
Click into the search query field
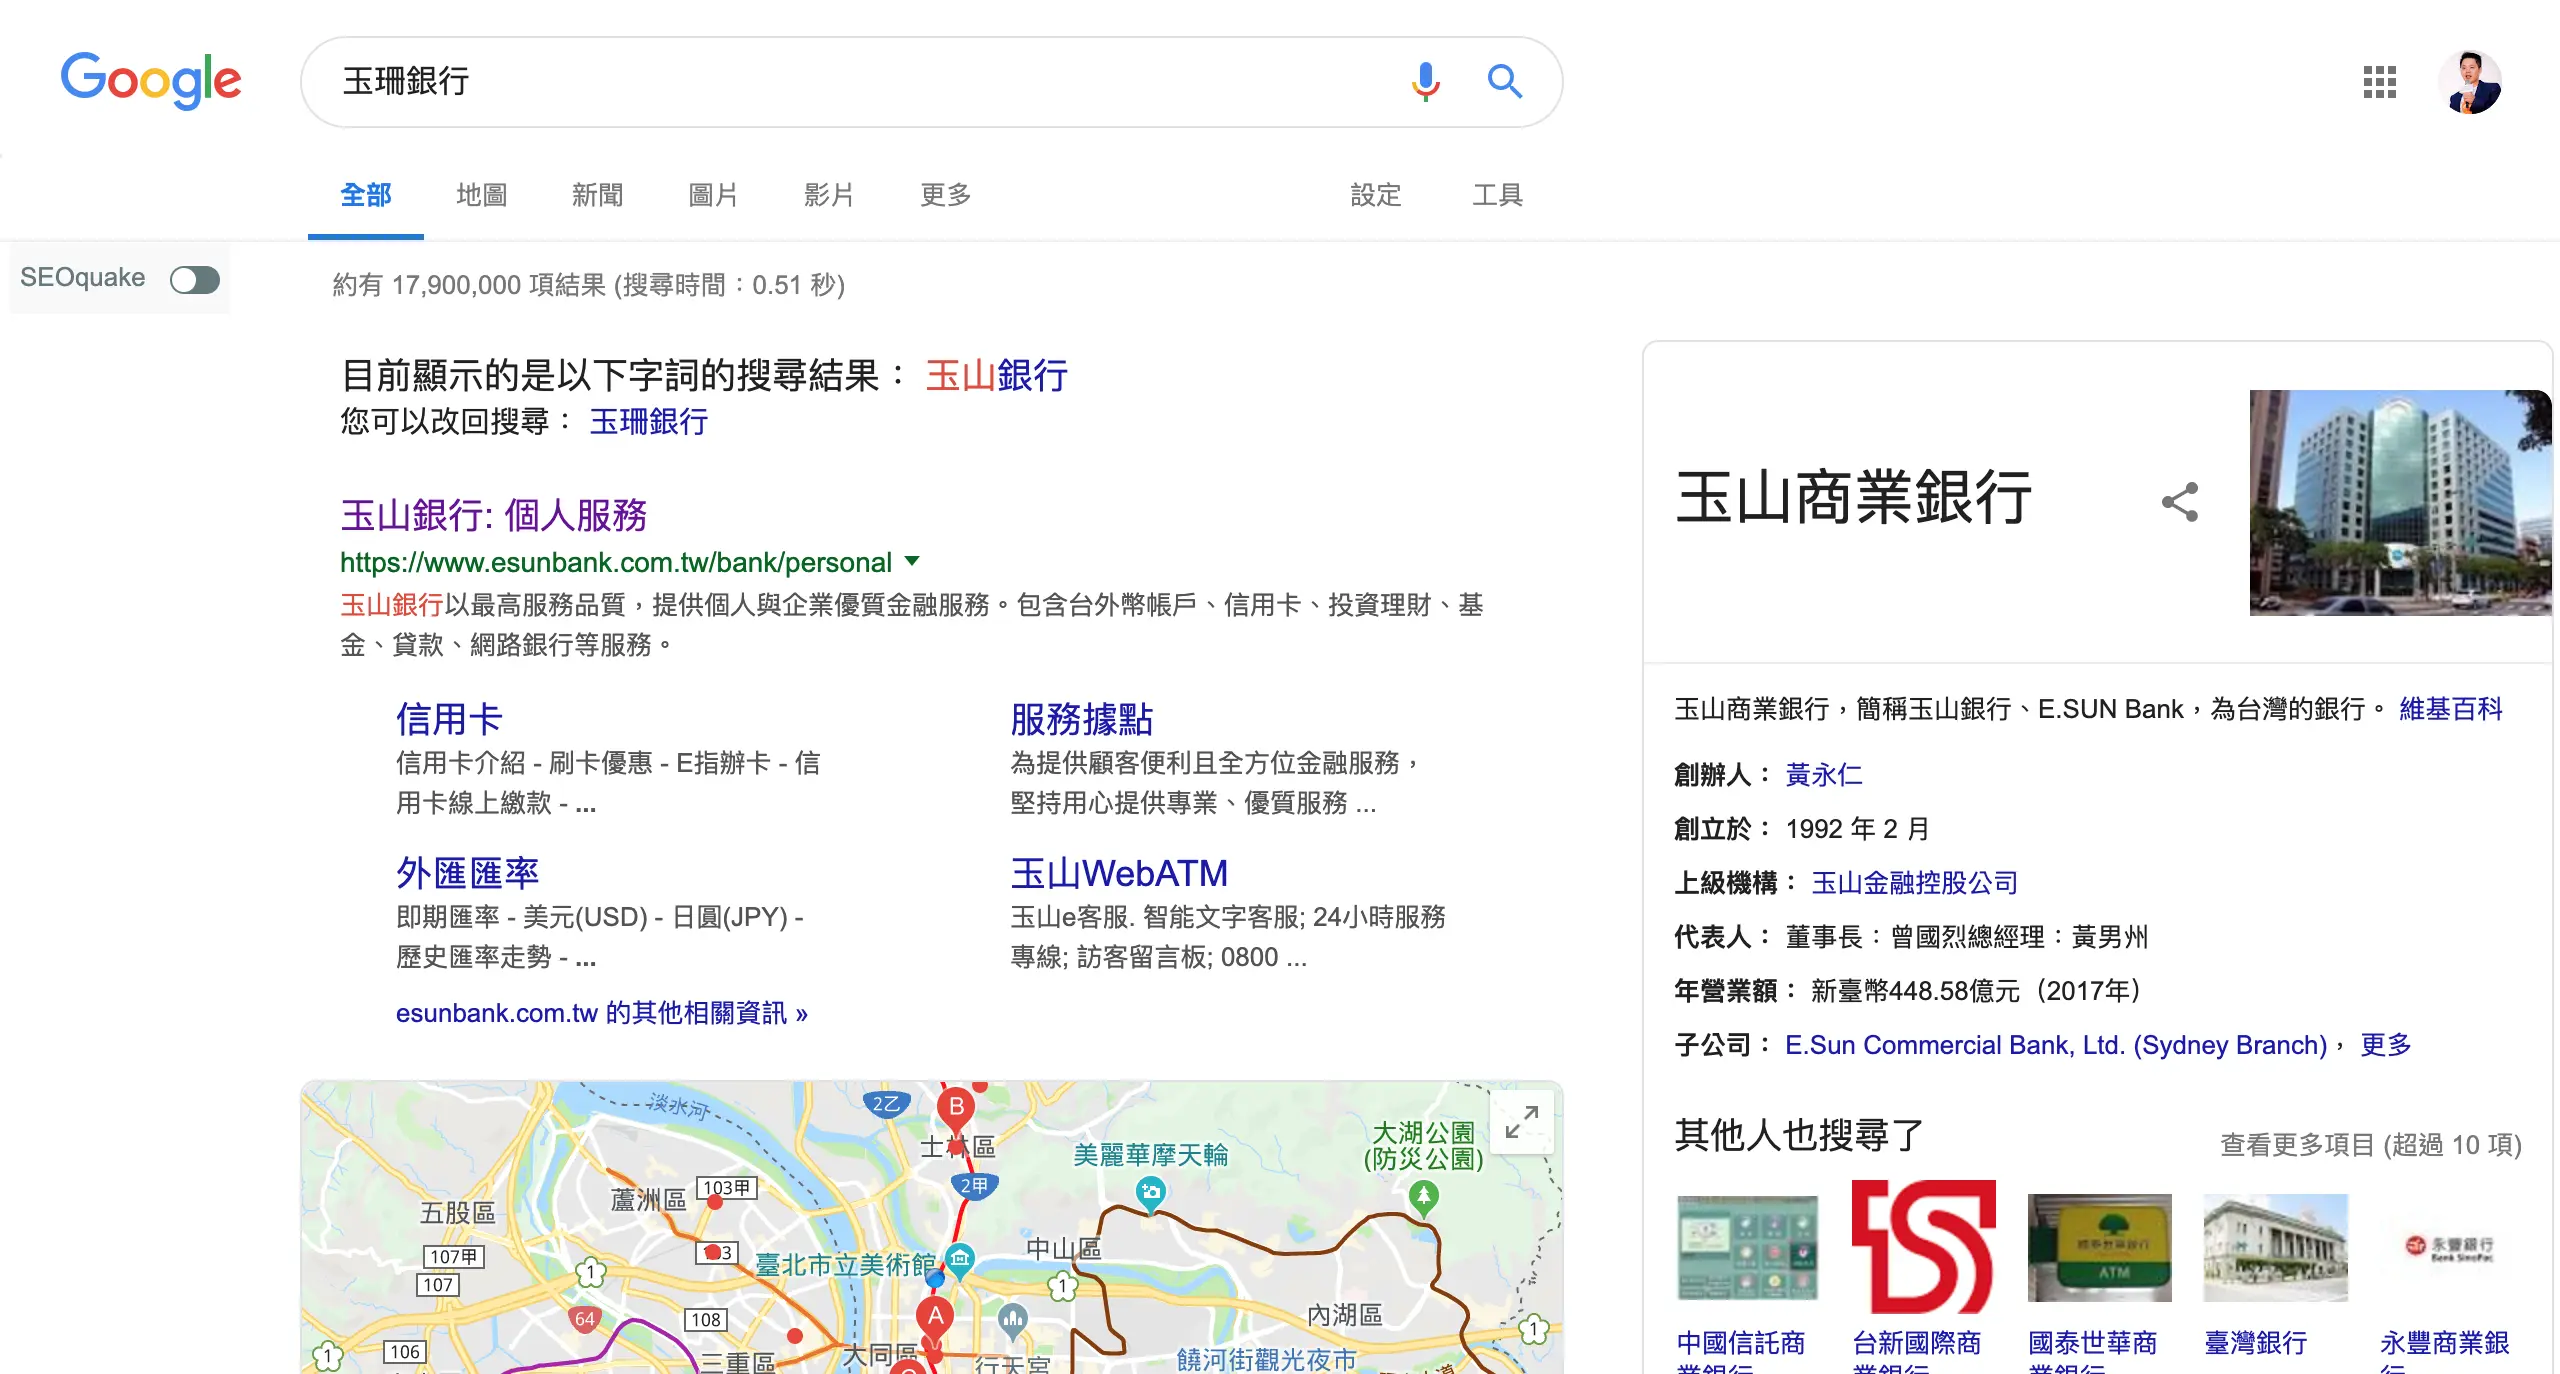click(x=860, y=82)
